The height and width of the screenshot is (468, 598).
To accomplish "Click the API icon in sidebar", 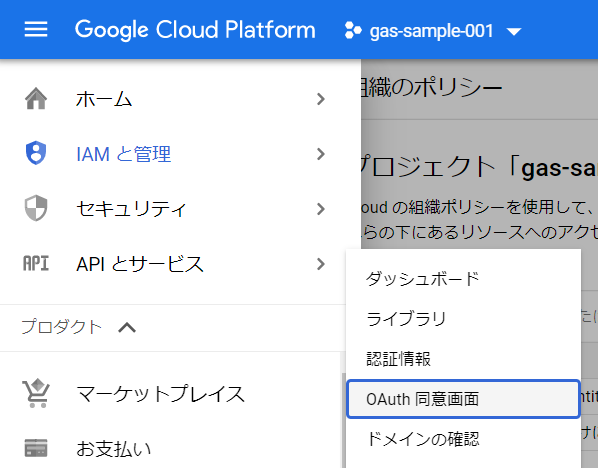I will click(36, 263).
